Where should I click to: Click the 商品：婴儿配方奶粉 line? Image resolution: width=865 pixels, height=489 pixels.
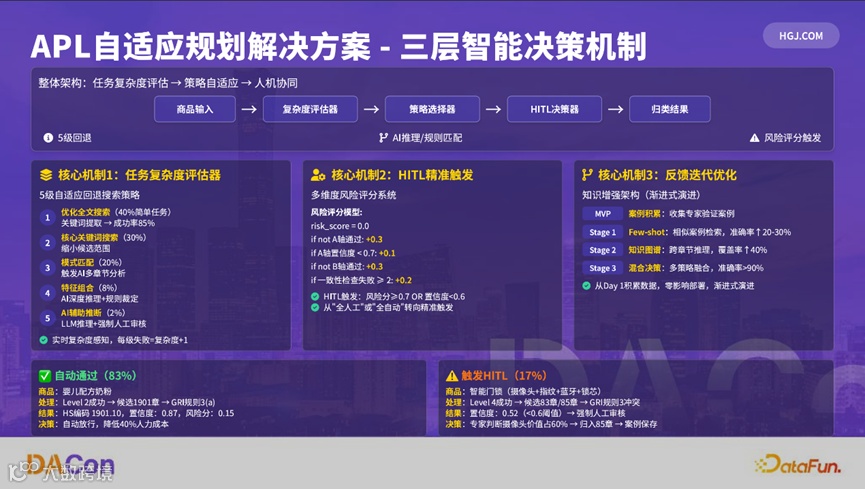[75, 391]
